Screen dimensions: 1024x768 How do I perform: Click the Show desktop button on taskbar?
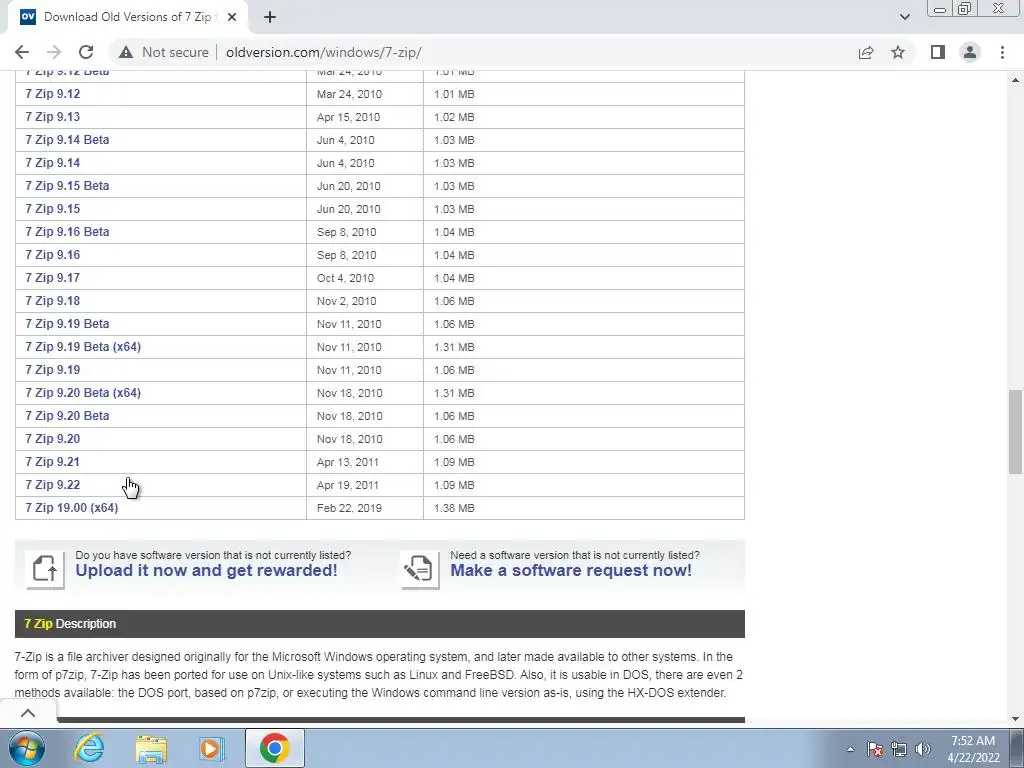1017,748
